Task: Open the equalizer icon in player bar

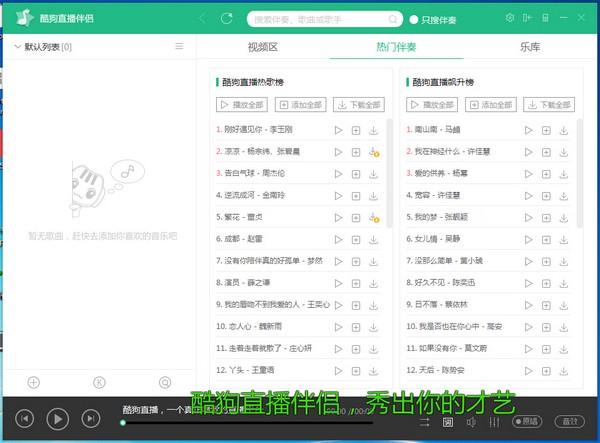Action: [494, 422]
